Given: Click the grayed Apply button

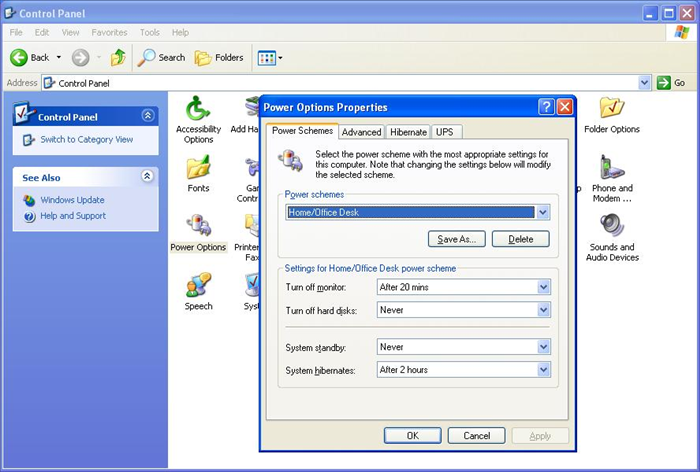Looking at the screenshot, I should tap(540, 435).
